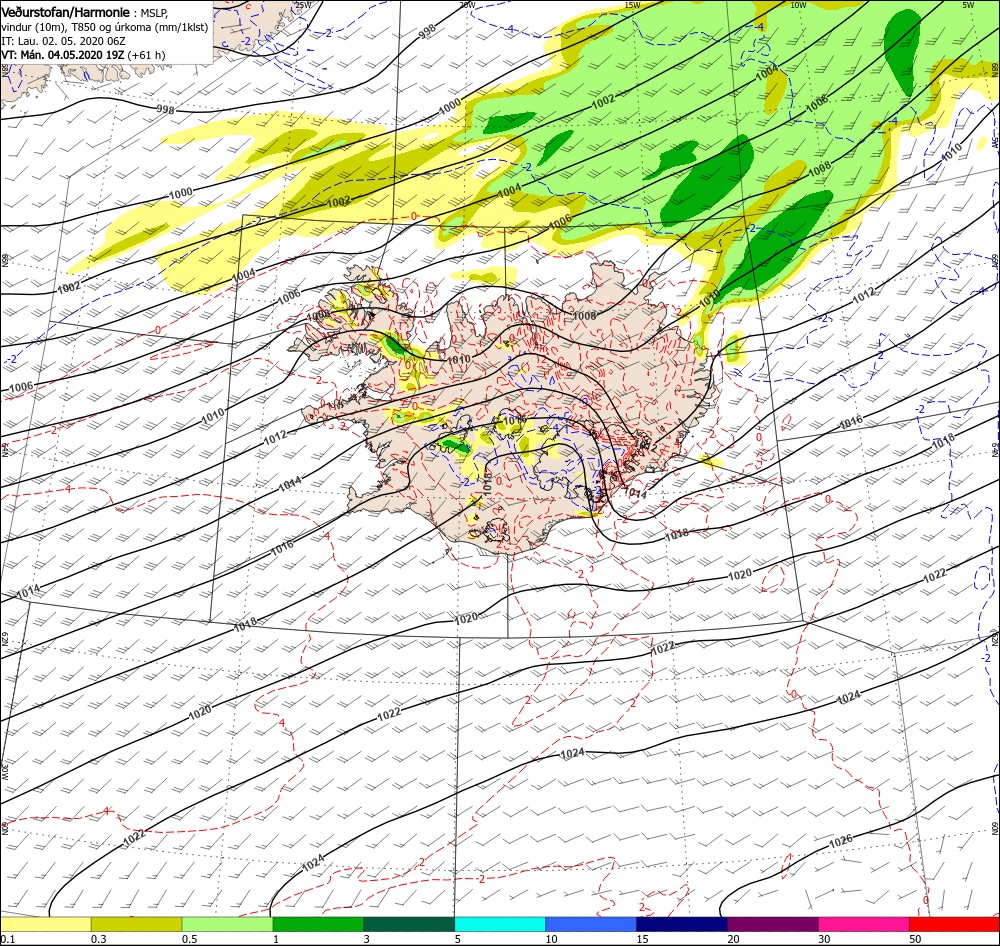Click the yellow 0.1–0.3 precipitation legend swatch
Viewport: 1000px width, 946px height.
click(45, 924)
